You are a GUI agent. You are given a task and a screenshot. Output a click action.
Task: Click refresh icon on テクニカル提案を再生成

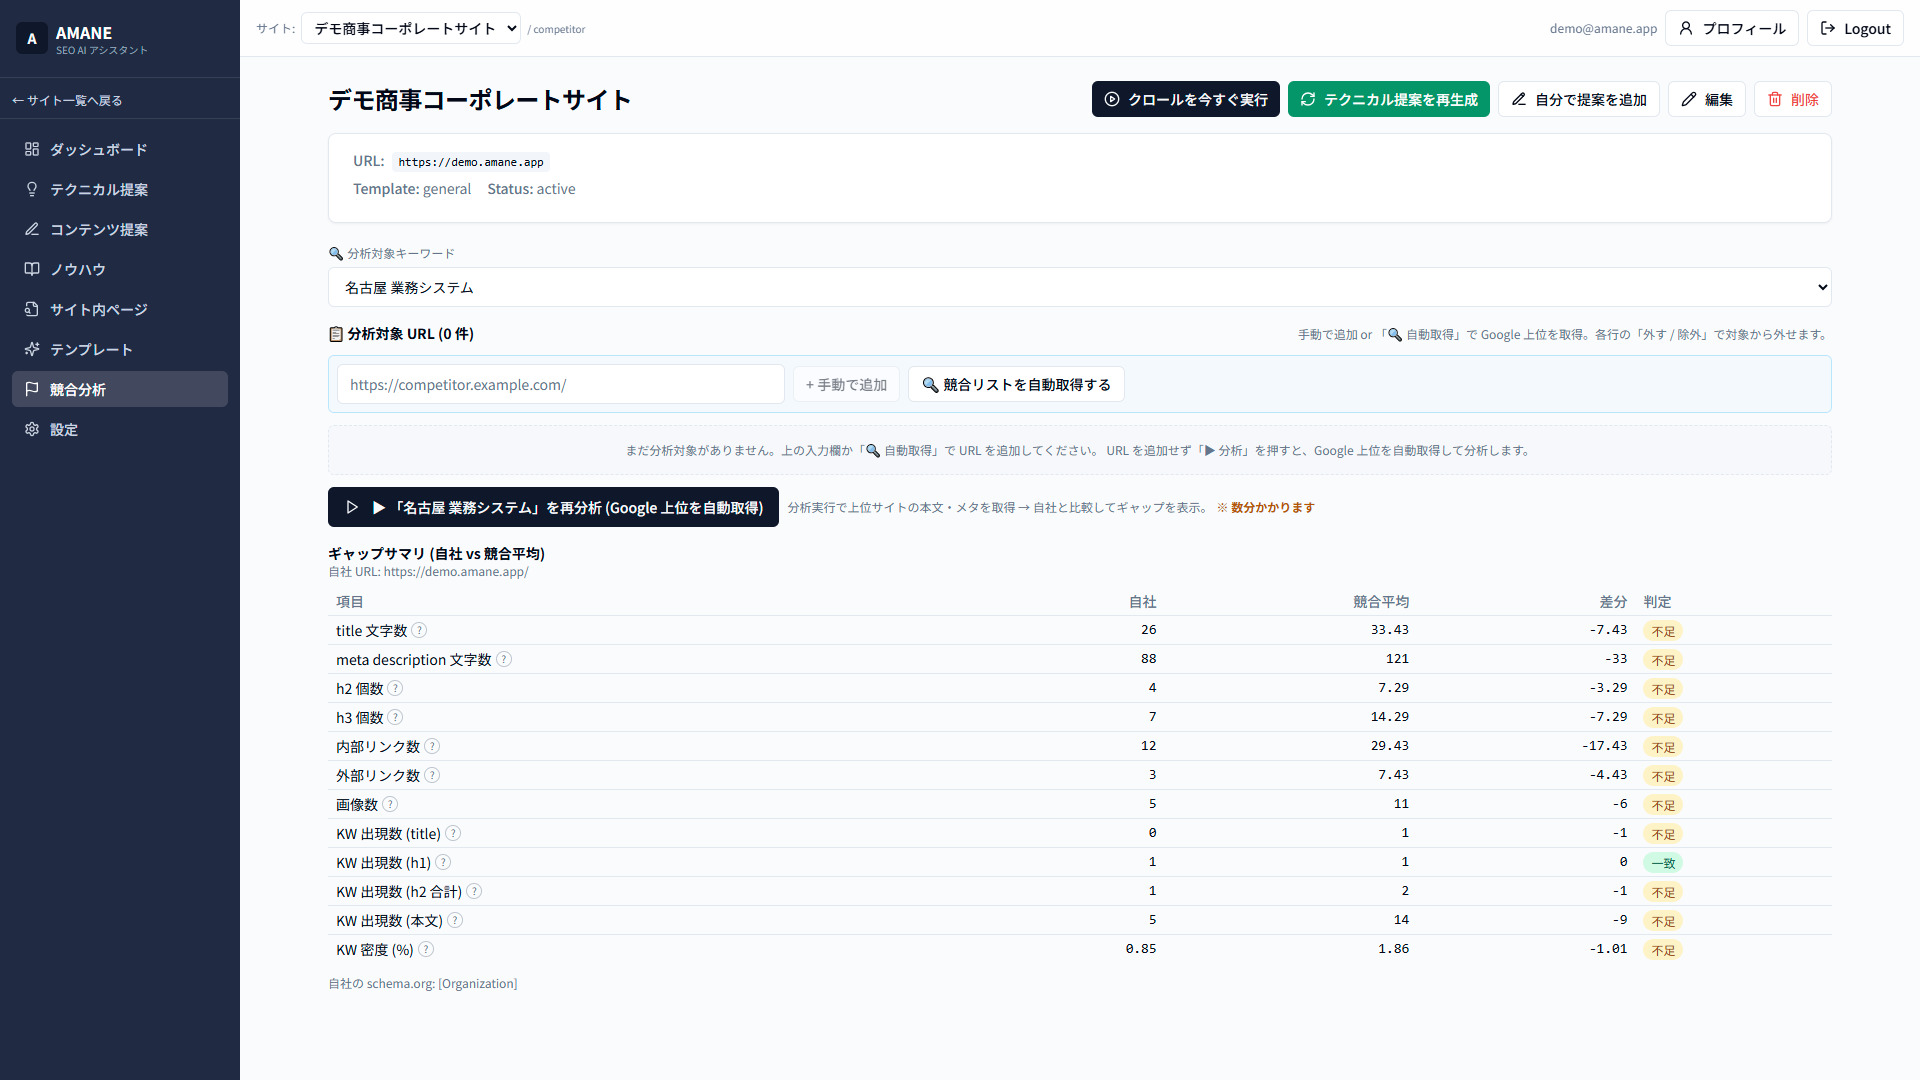[x=1308, y=99]
